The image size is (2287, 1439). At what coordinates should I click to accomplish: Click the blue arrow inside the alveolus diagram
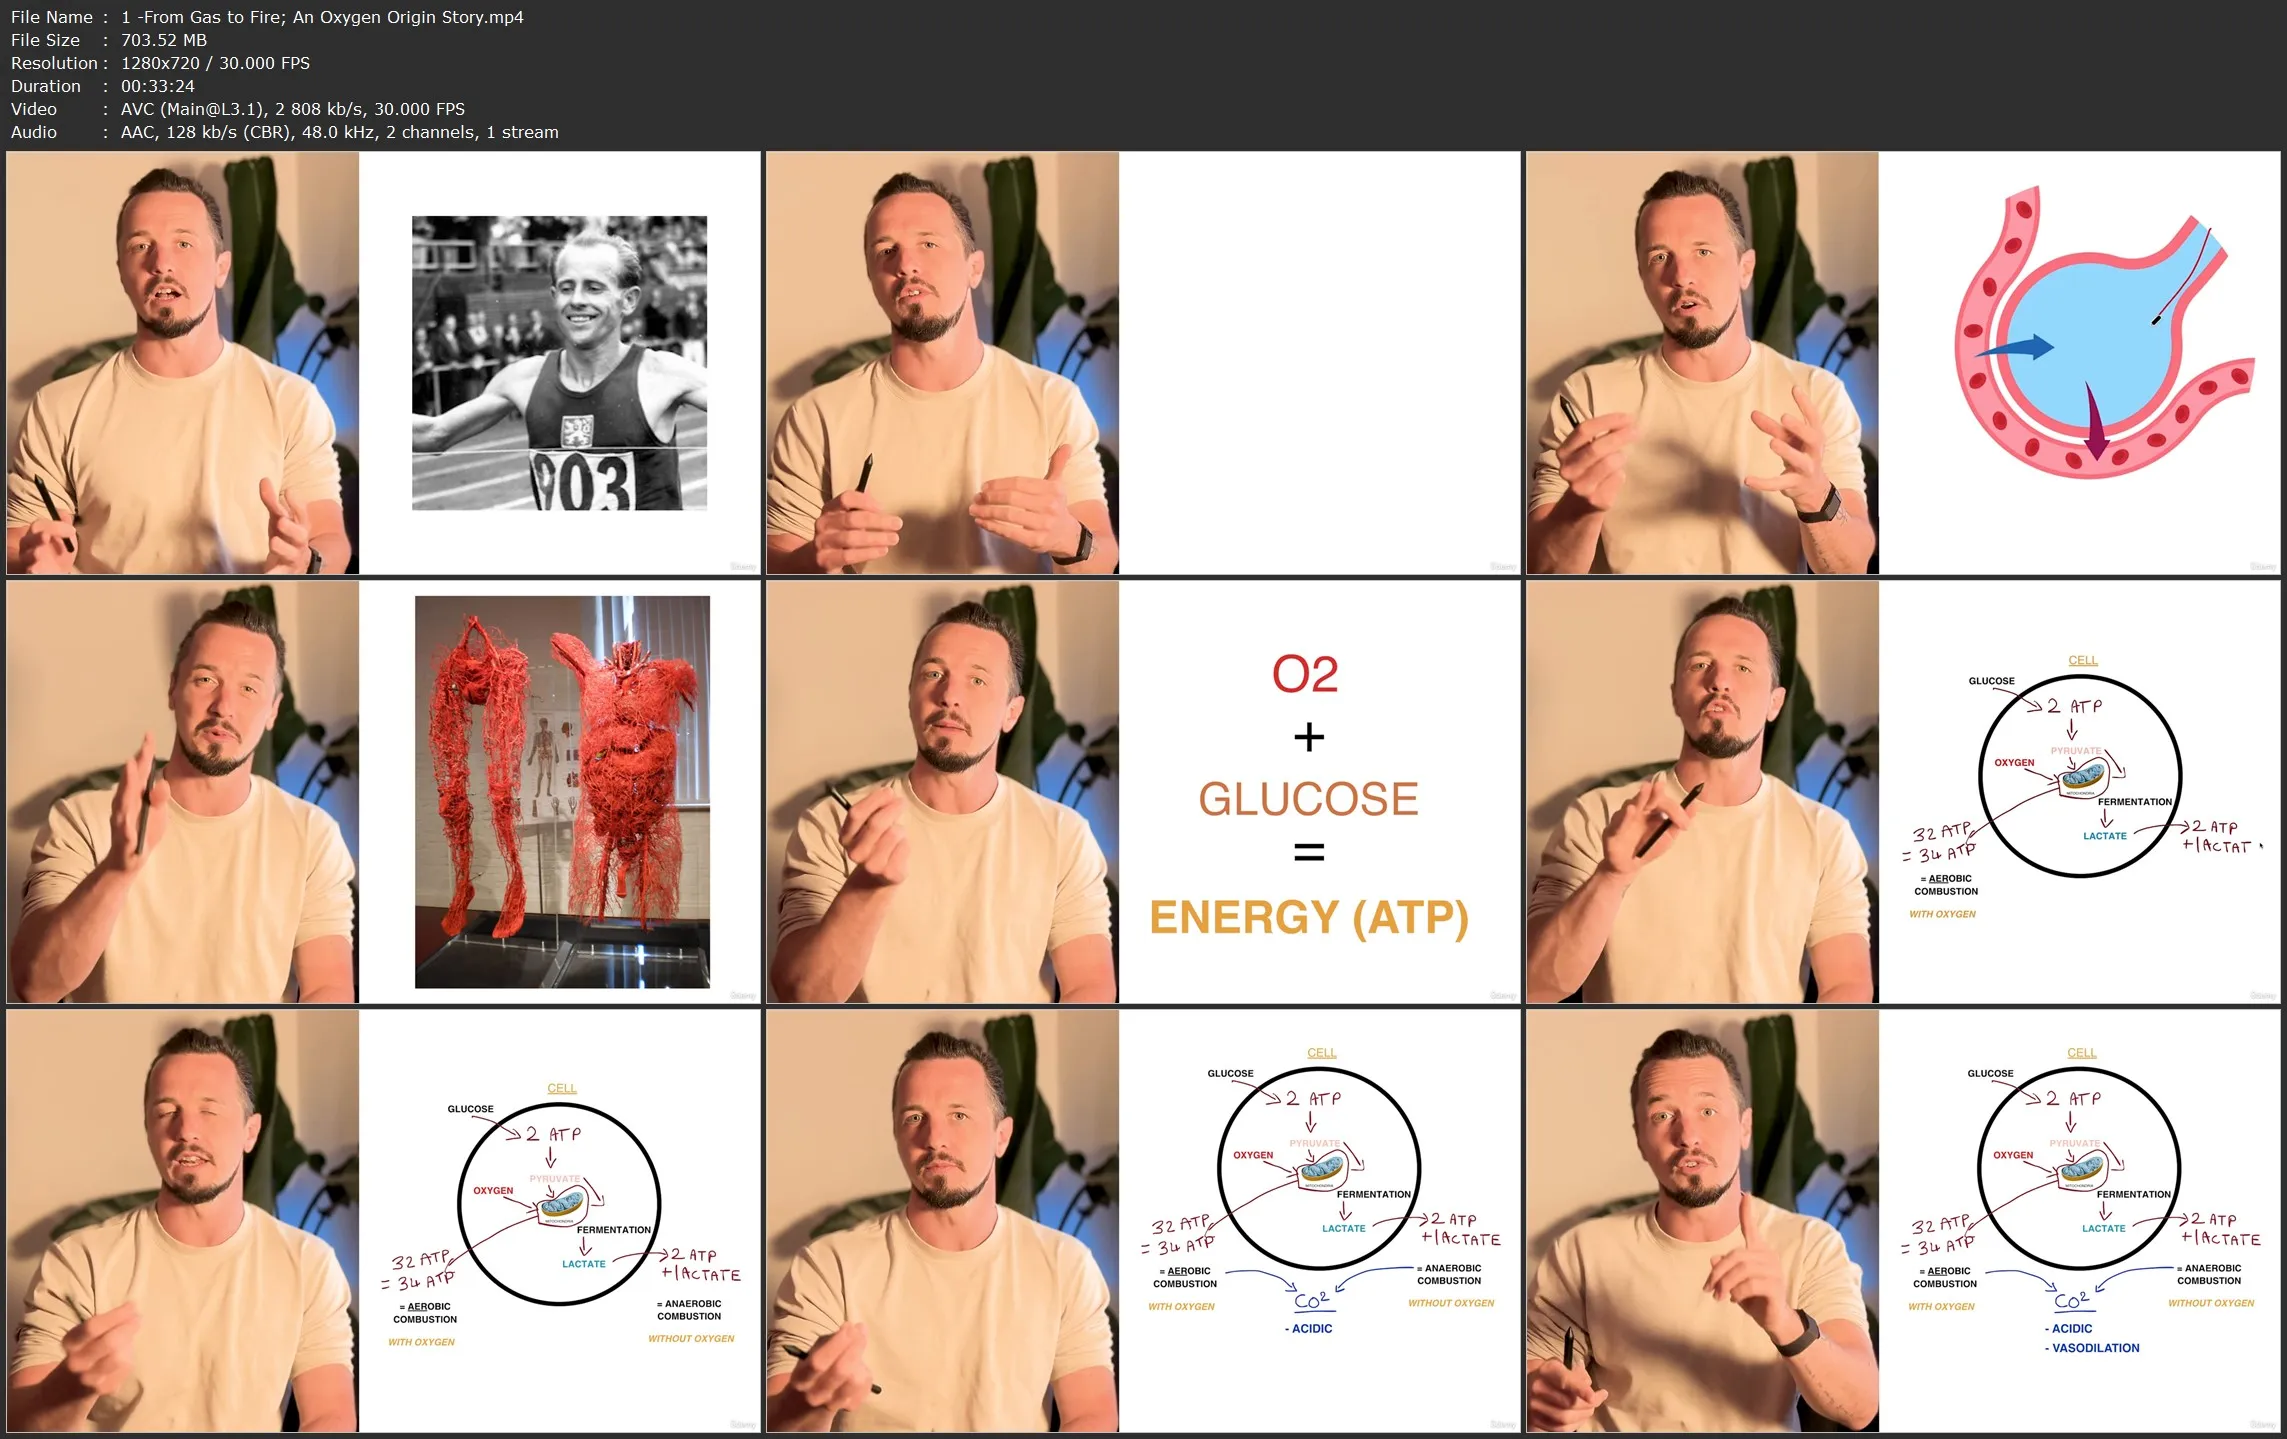2015,348
